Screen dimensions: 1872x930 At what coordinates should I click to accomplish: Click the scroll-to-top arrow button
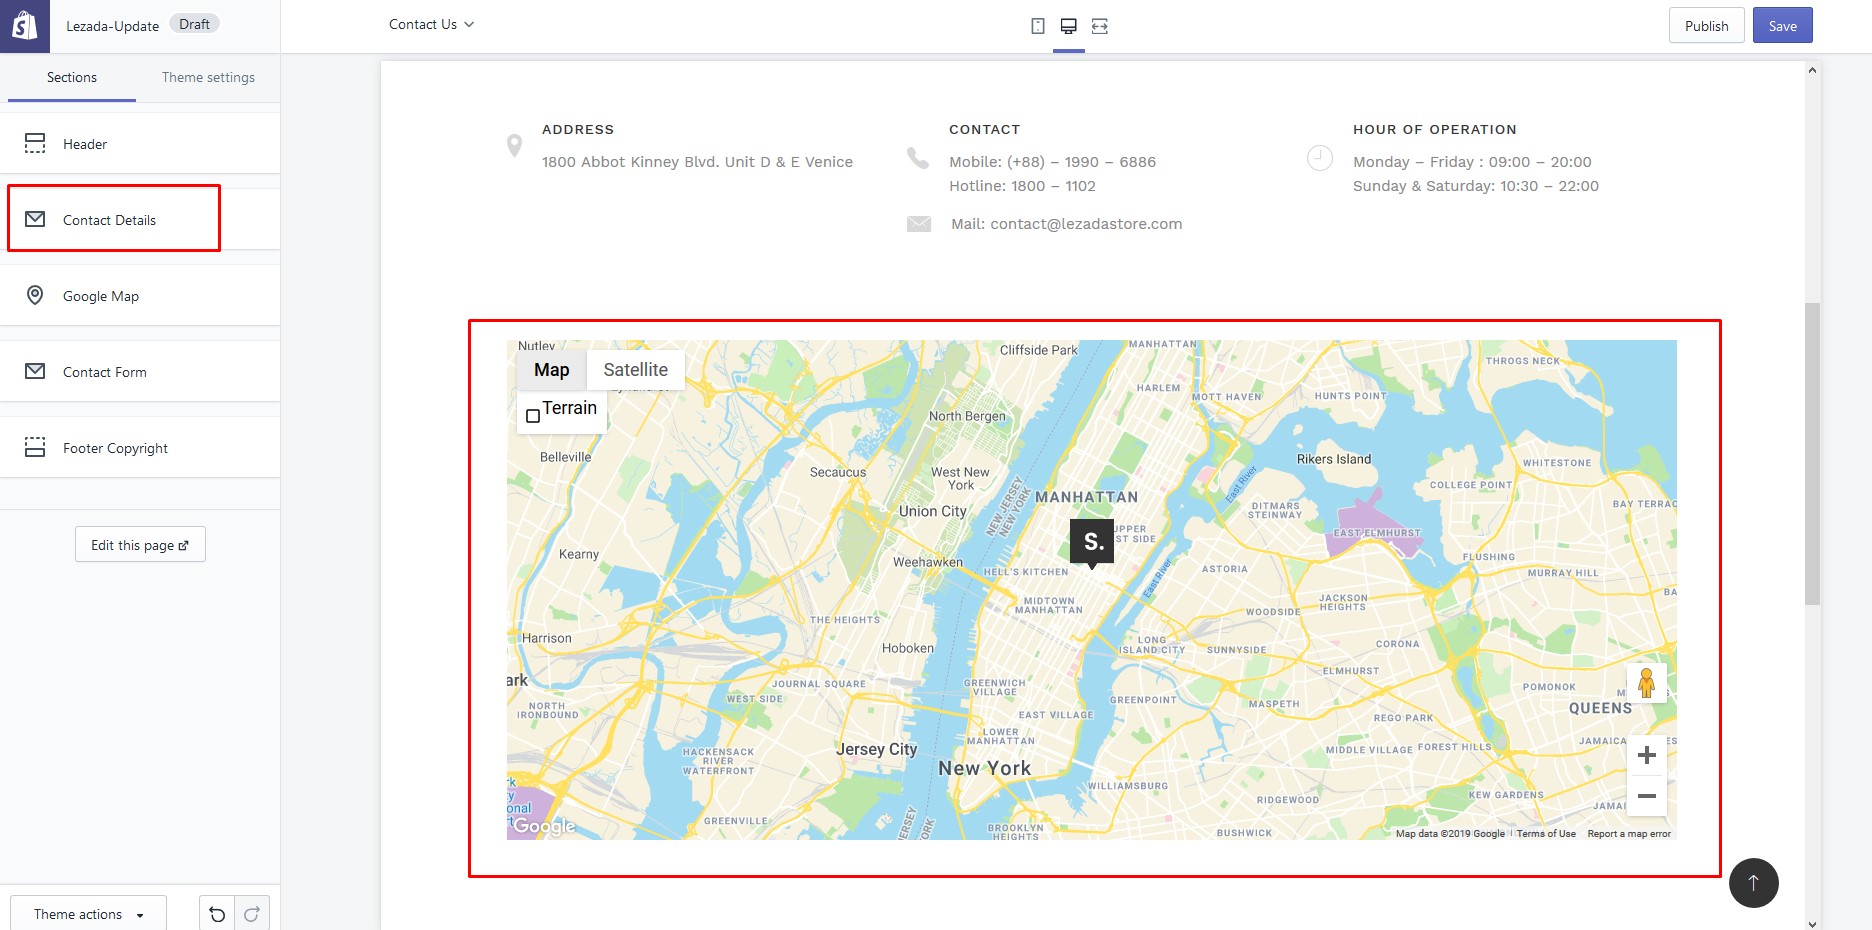[1753, 883]
